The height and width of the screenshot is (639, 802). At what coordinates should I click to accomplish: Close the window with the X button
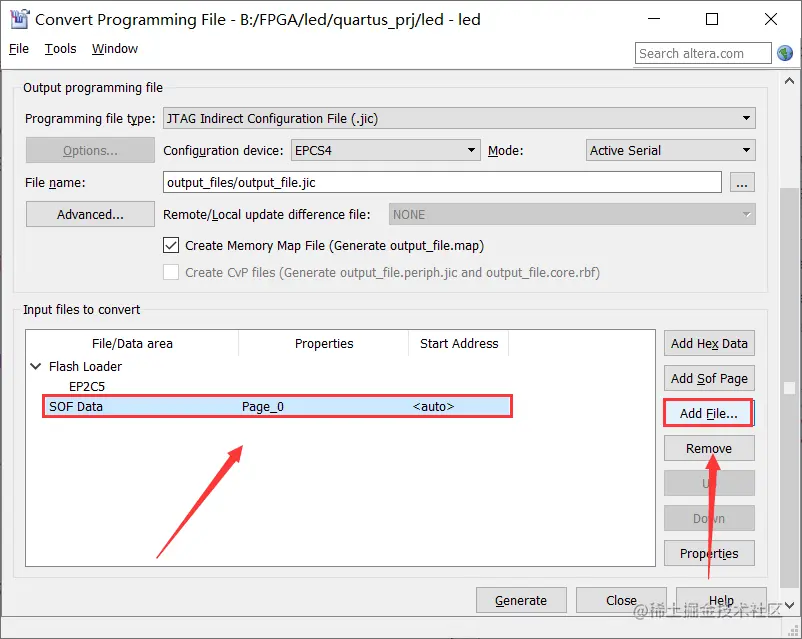[x=771, y=19]
